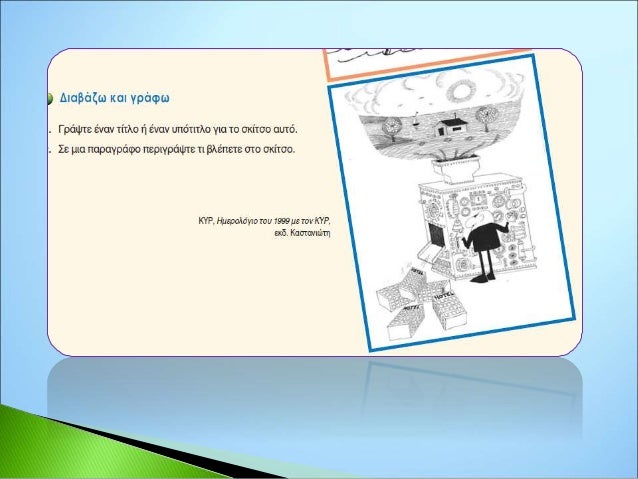The height and width of the screenshot is (479, 638).
Task: Click the green bullet beside the heading
Action: click(x=50, y=98)
